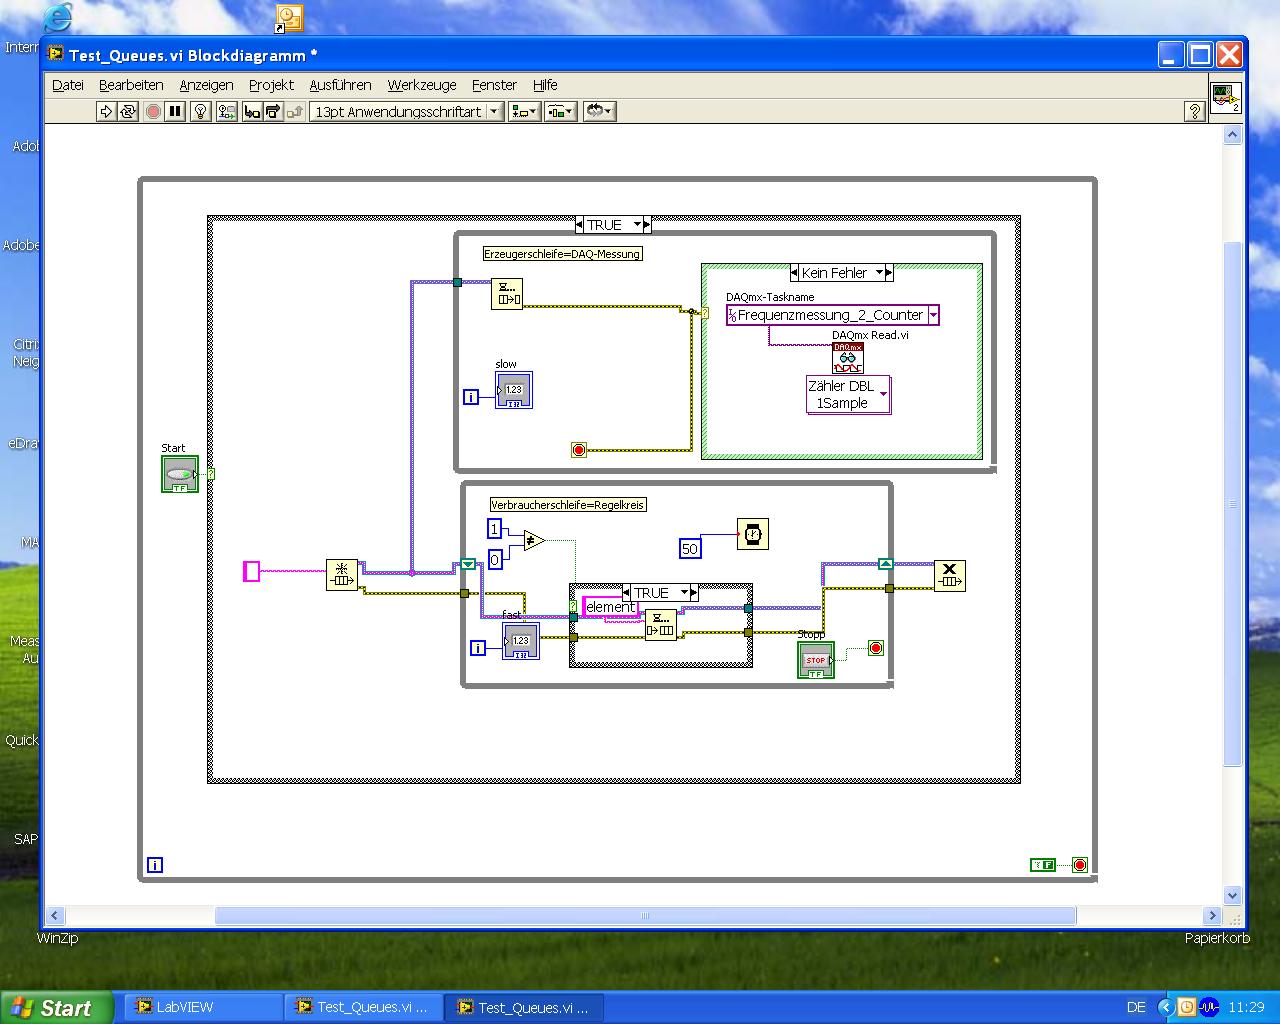Open the Hilfe menu

(545, 85)
